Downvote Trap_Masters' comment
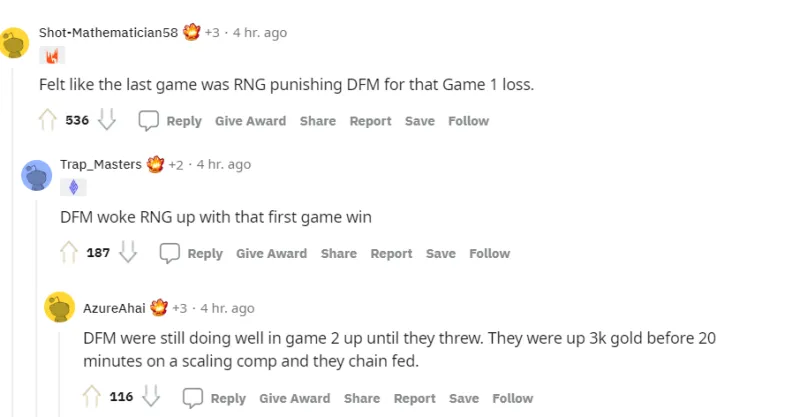The height and width of the screenshot is (417, 800). [128, 253]
